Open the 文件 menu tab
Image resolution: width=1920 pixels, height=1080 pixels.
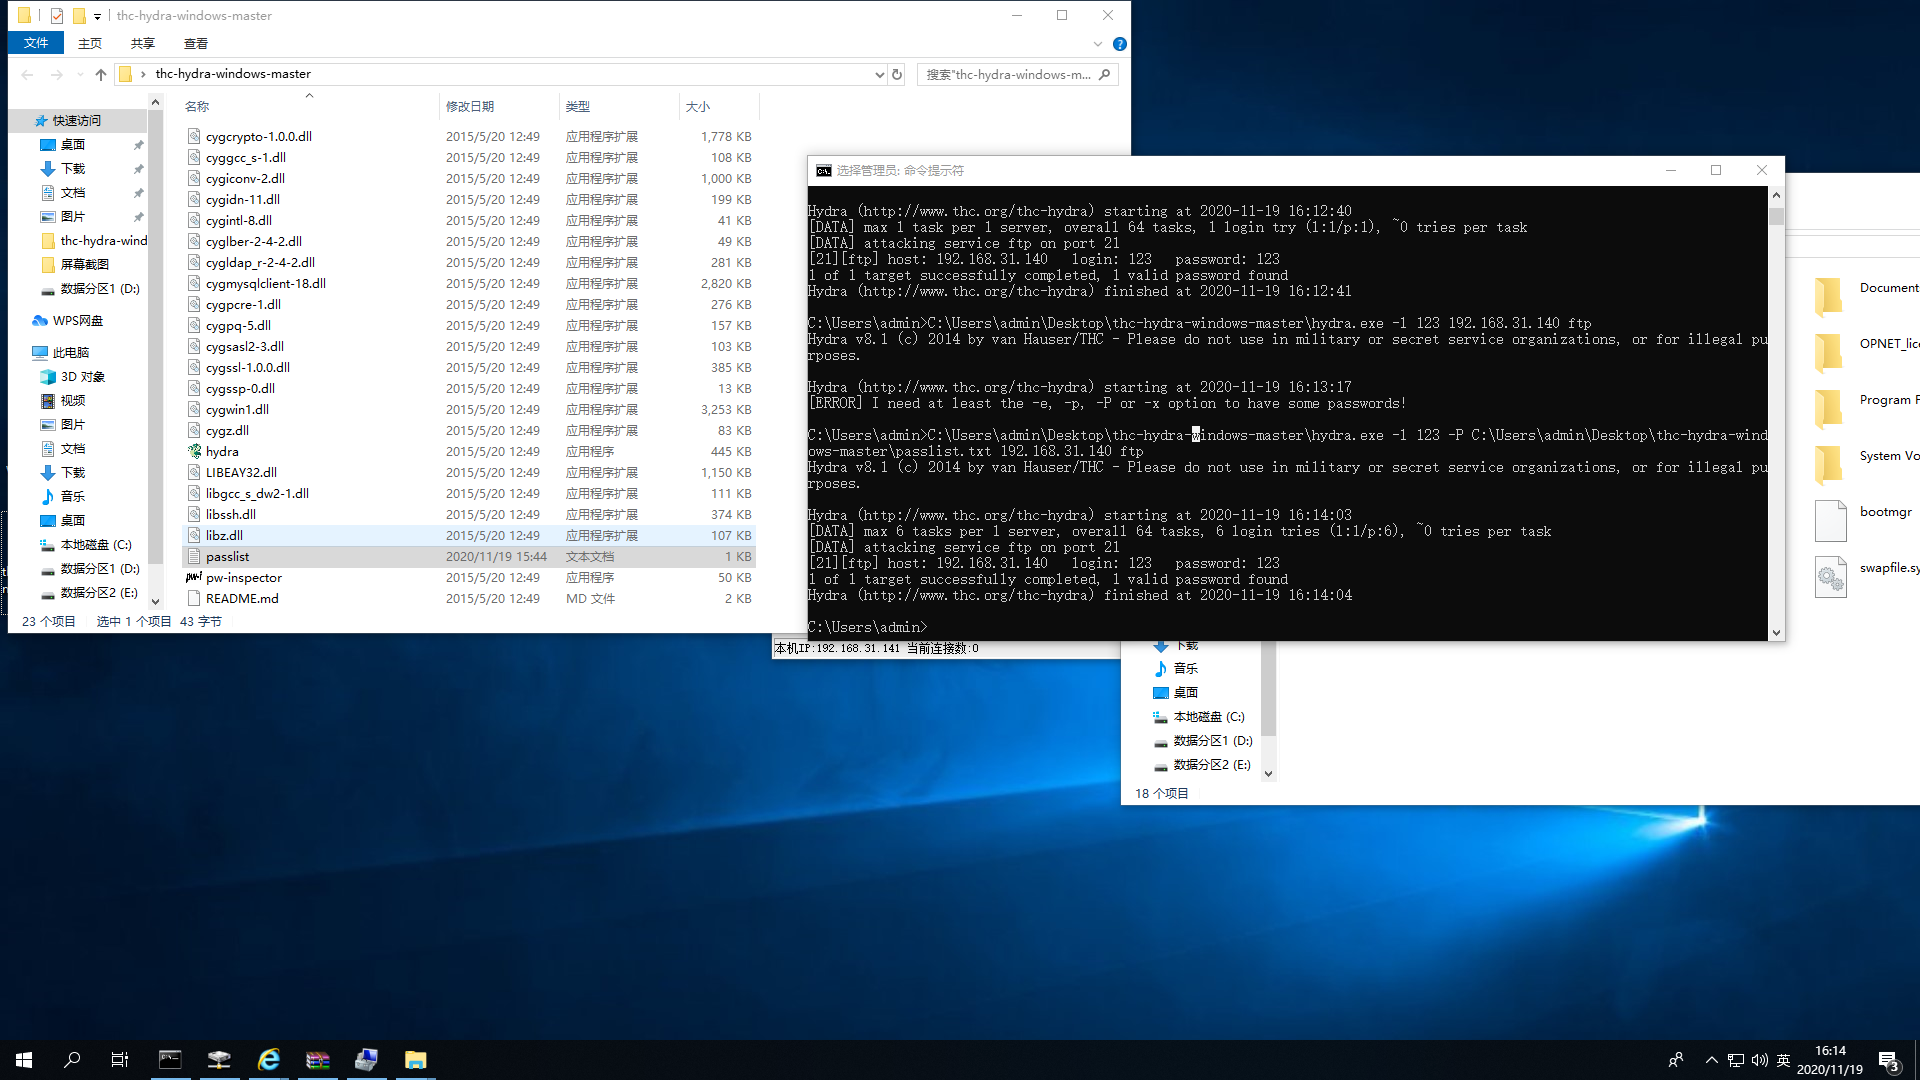36,43
